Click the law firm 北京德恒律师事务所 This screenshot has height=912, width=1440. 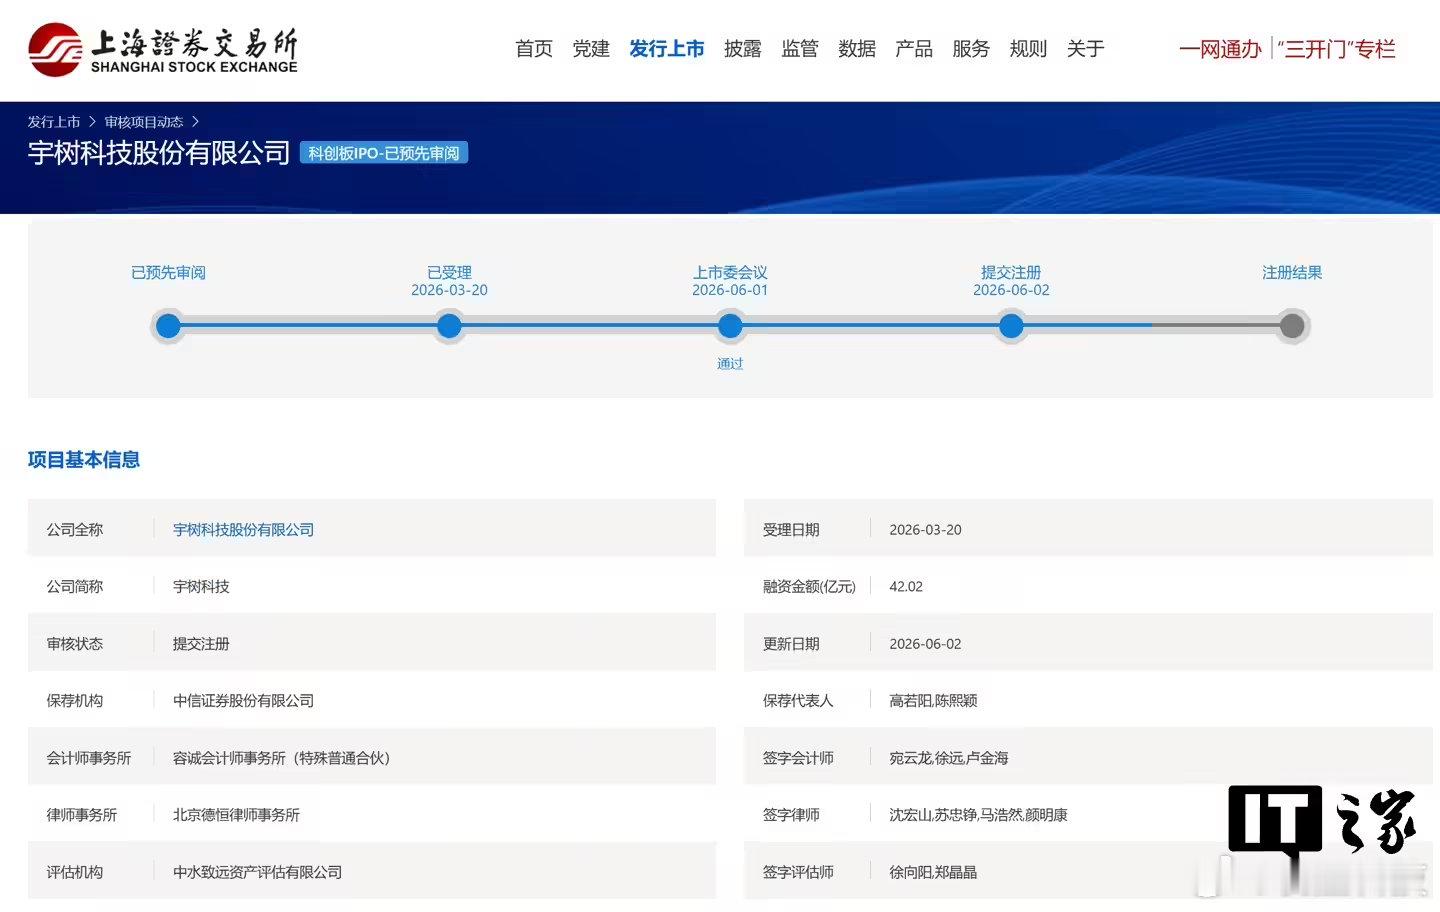[x=236, y=815]
